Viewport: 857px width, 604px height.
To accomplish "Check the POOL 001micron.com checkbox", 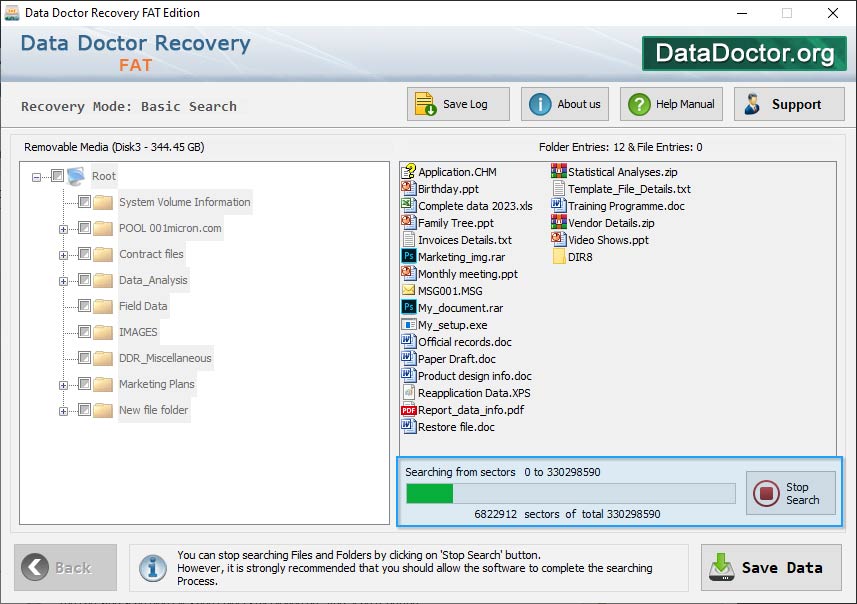I will (84, 227).
